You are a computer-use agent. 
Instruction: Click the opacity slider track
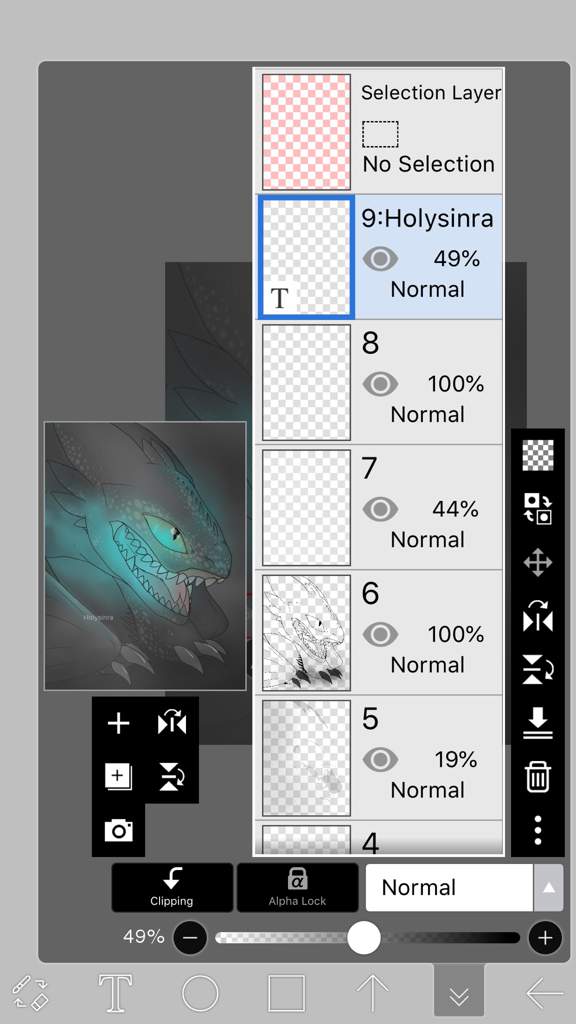(x=368, y=938)
